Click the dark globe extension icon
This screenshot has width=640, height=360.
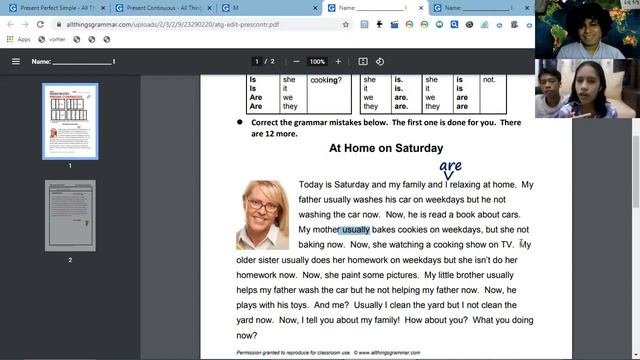[x=469, y=24]
